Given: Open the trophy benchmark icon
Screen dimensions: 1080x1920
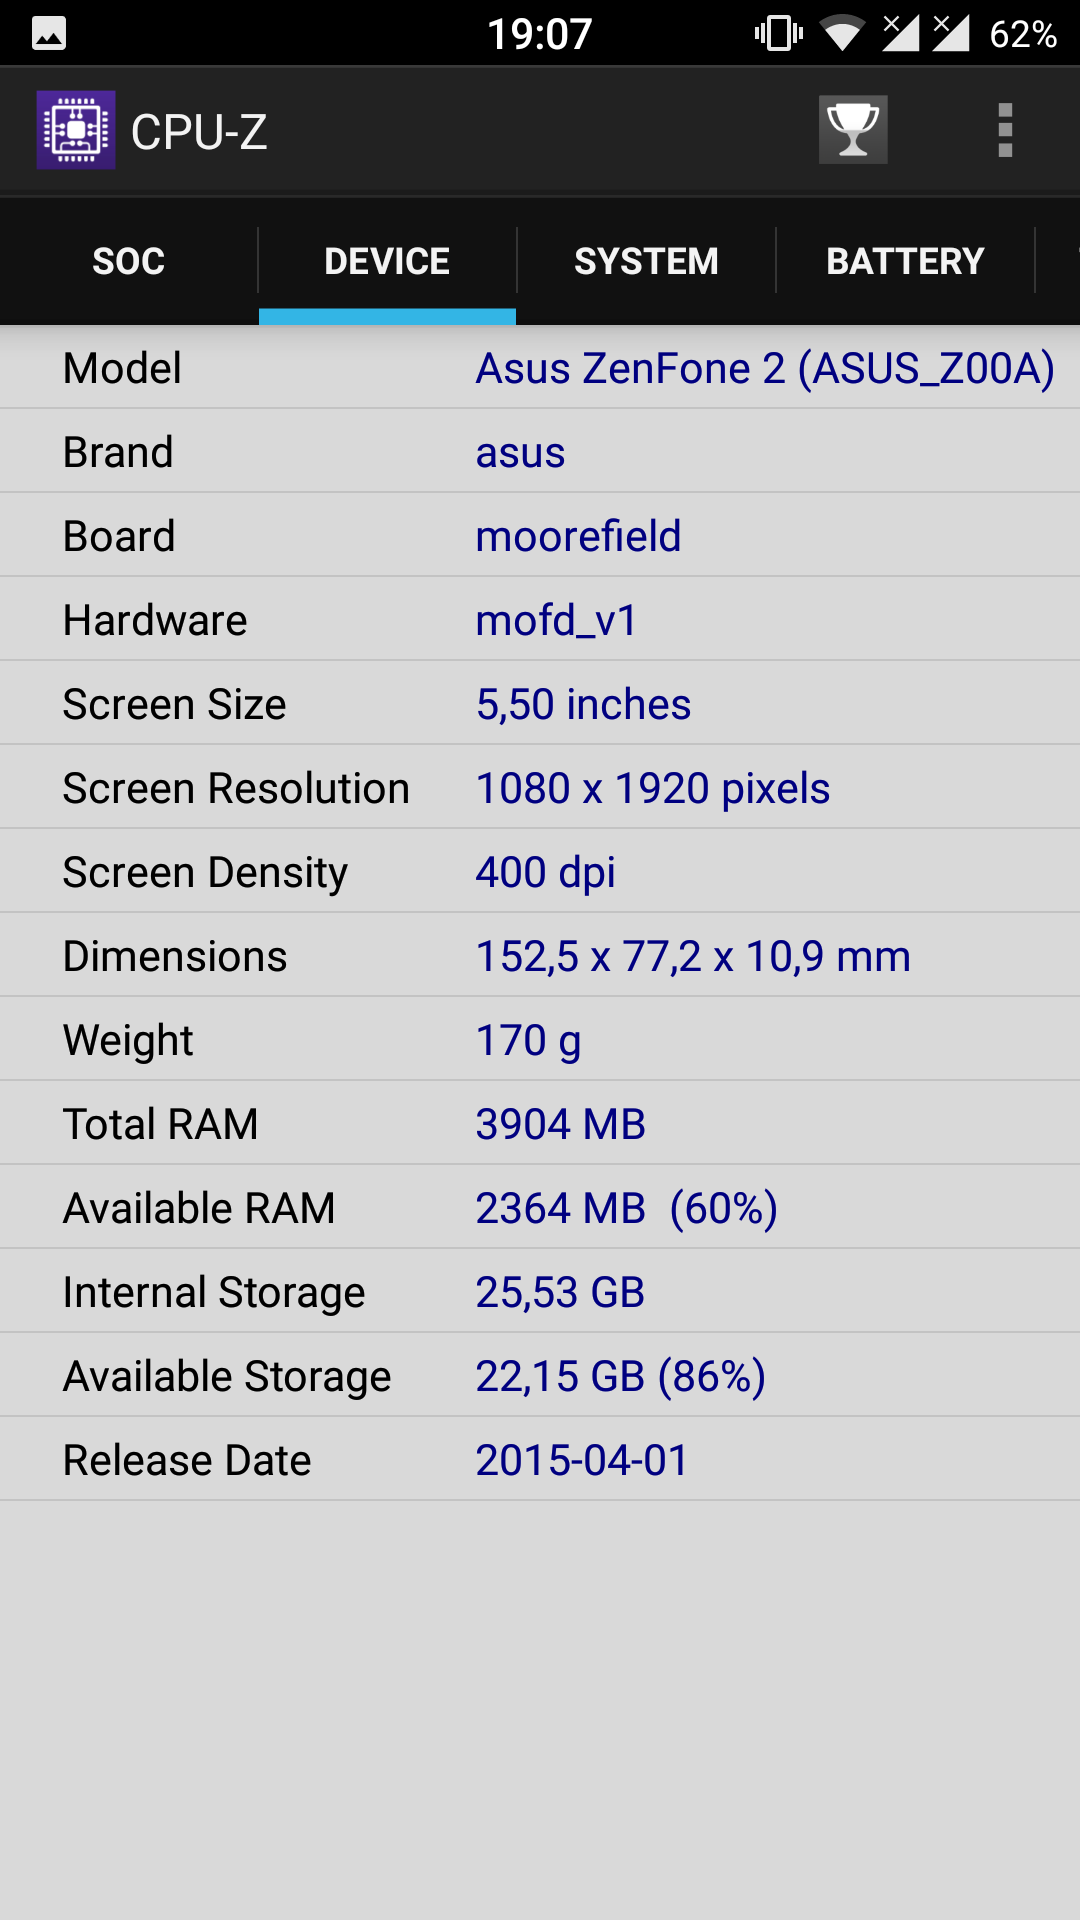Looking at the screenshot, I should [x=853, y=130].
